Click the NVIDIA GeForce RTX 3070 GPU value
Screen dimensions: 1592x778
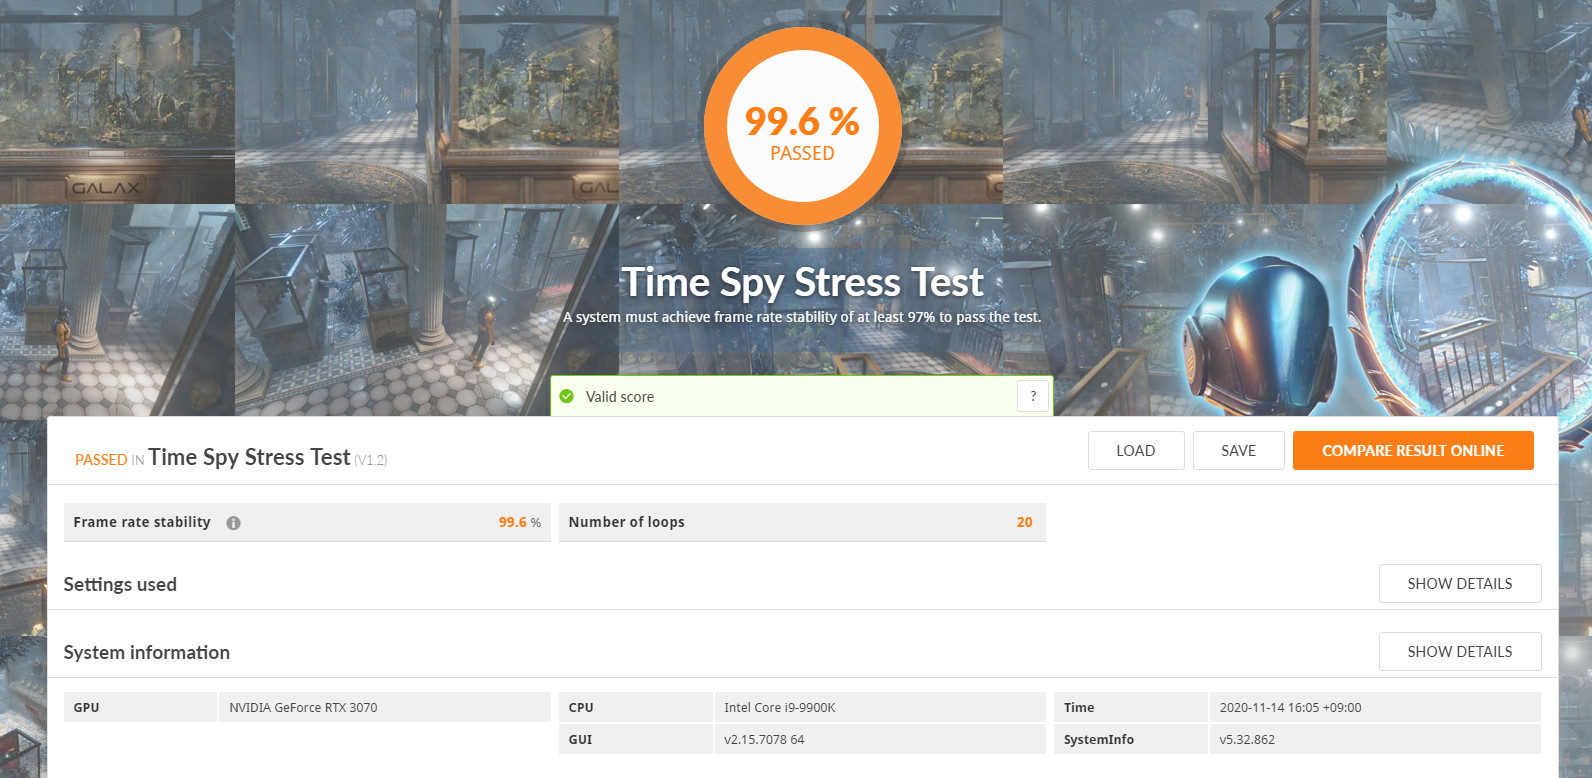pos(303,708)
